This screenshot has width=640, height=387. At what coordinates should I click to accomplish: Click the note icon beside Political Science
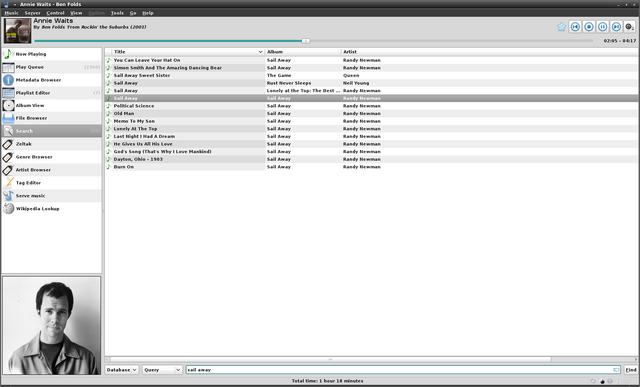pos(109,106)
